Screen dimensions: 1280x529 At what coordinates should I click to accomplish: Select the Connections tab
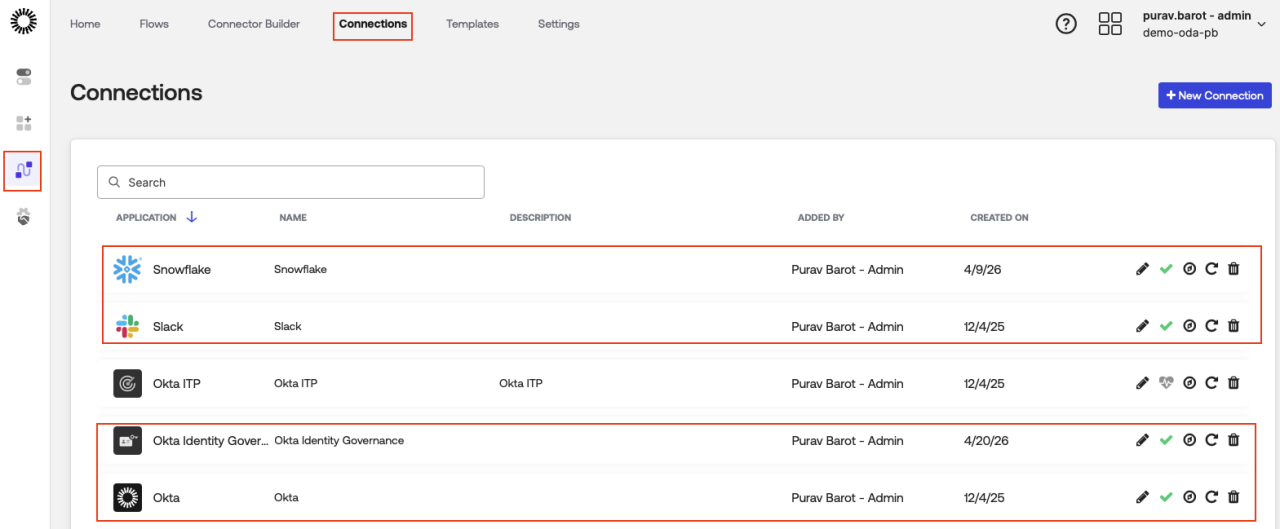pyautogui.click(x=373, y=24)
